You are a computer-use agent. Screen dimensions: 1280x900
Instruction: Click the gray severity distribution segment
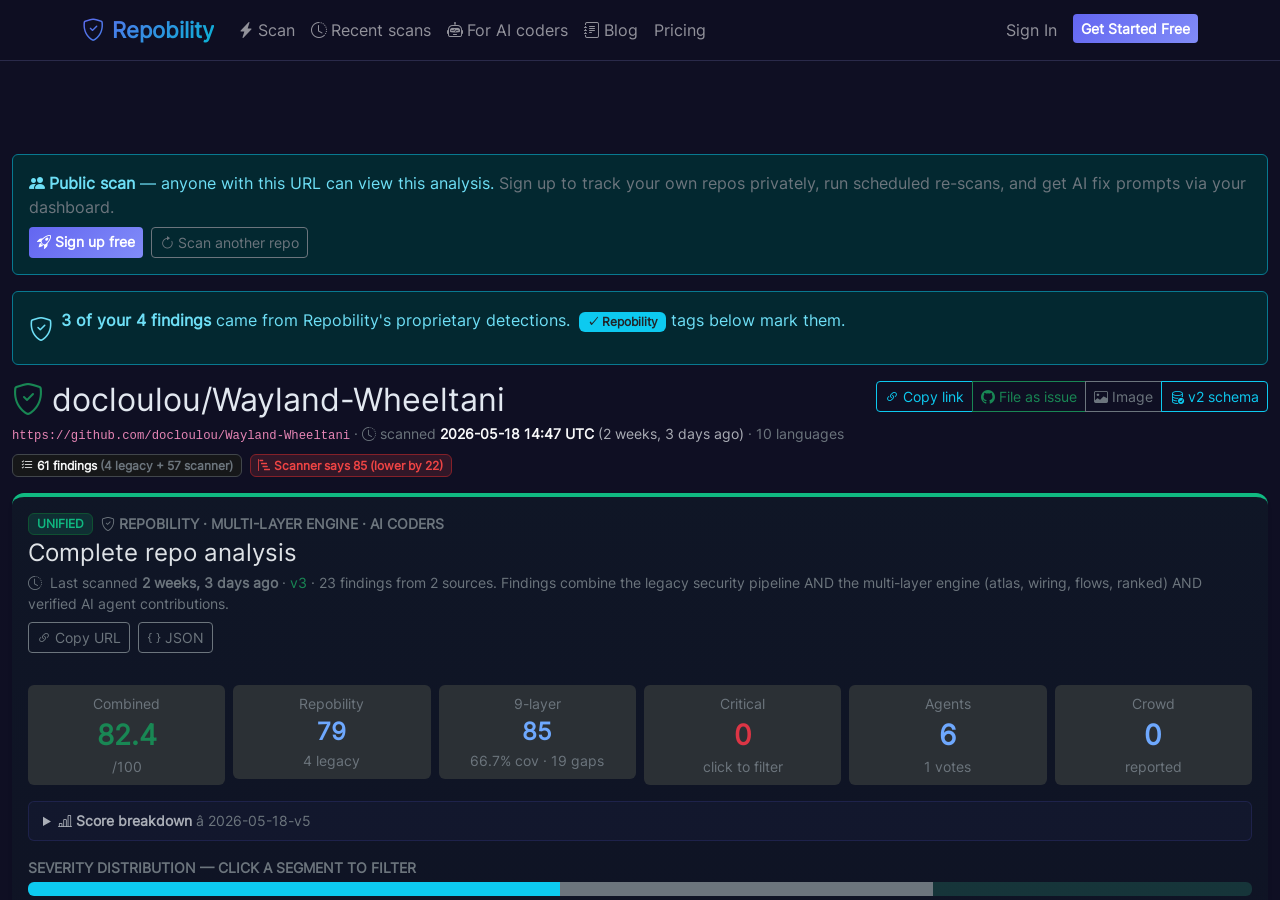(x=746, y=889)
